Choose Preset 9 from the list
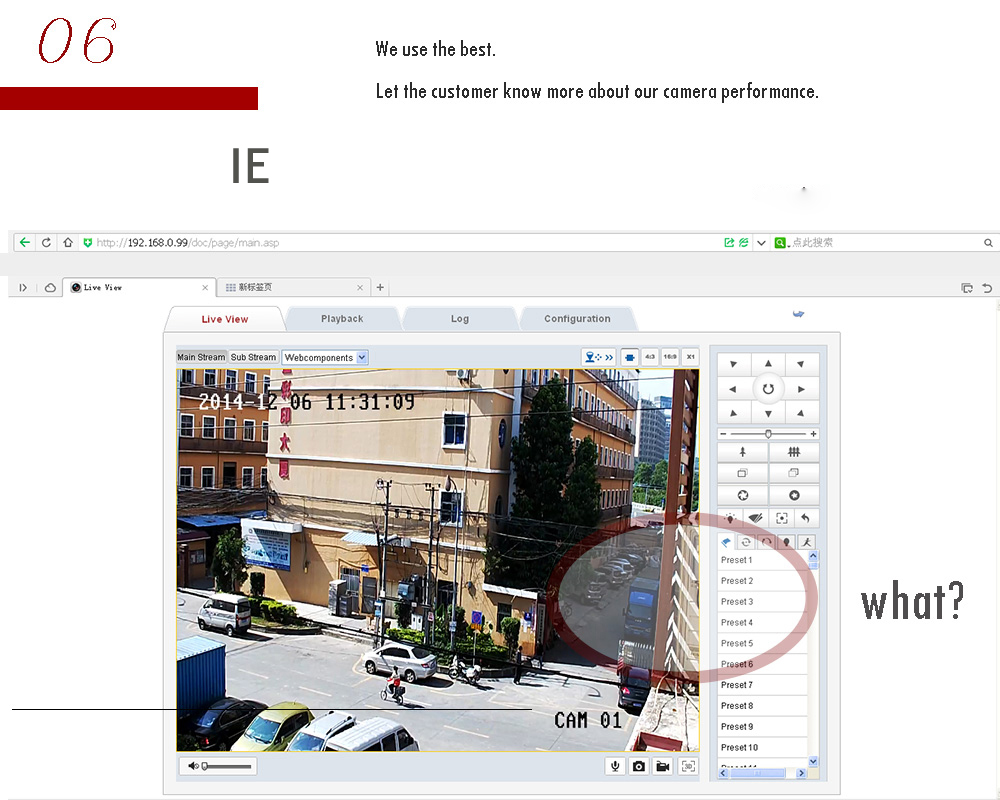The image size is (1000, 800). tap(737, 727)
